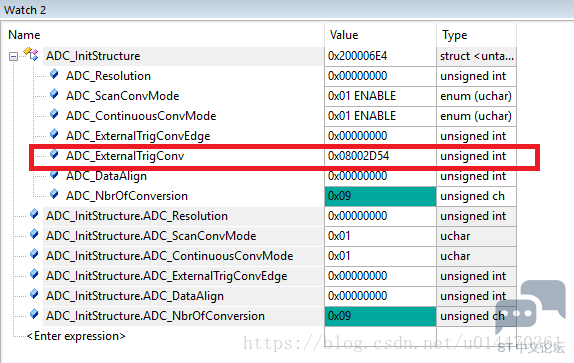Click the diamond icon beside ADC_Resolution member
This screenshot has width=574, height=363.
54,74
